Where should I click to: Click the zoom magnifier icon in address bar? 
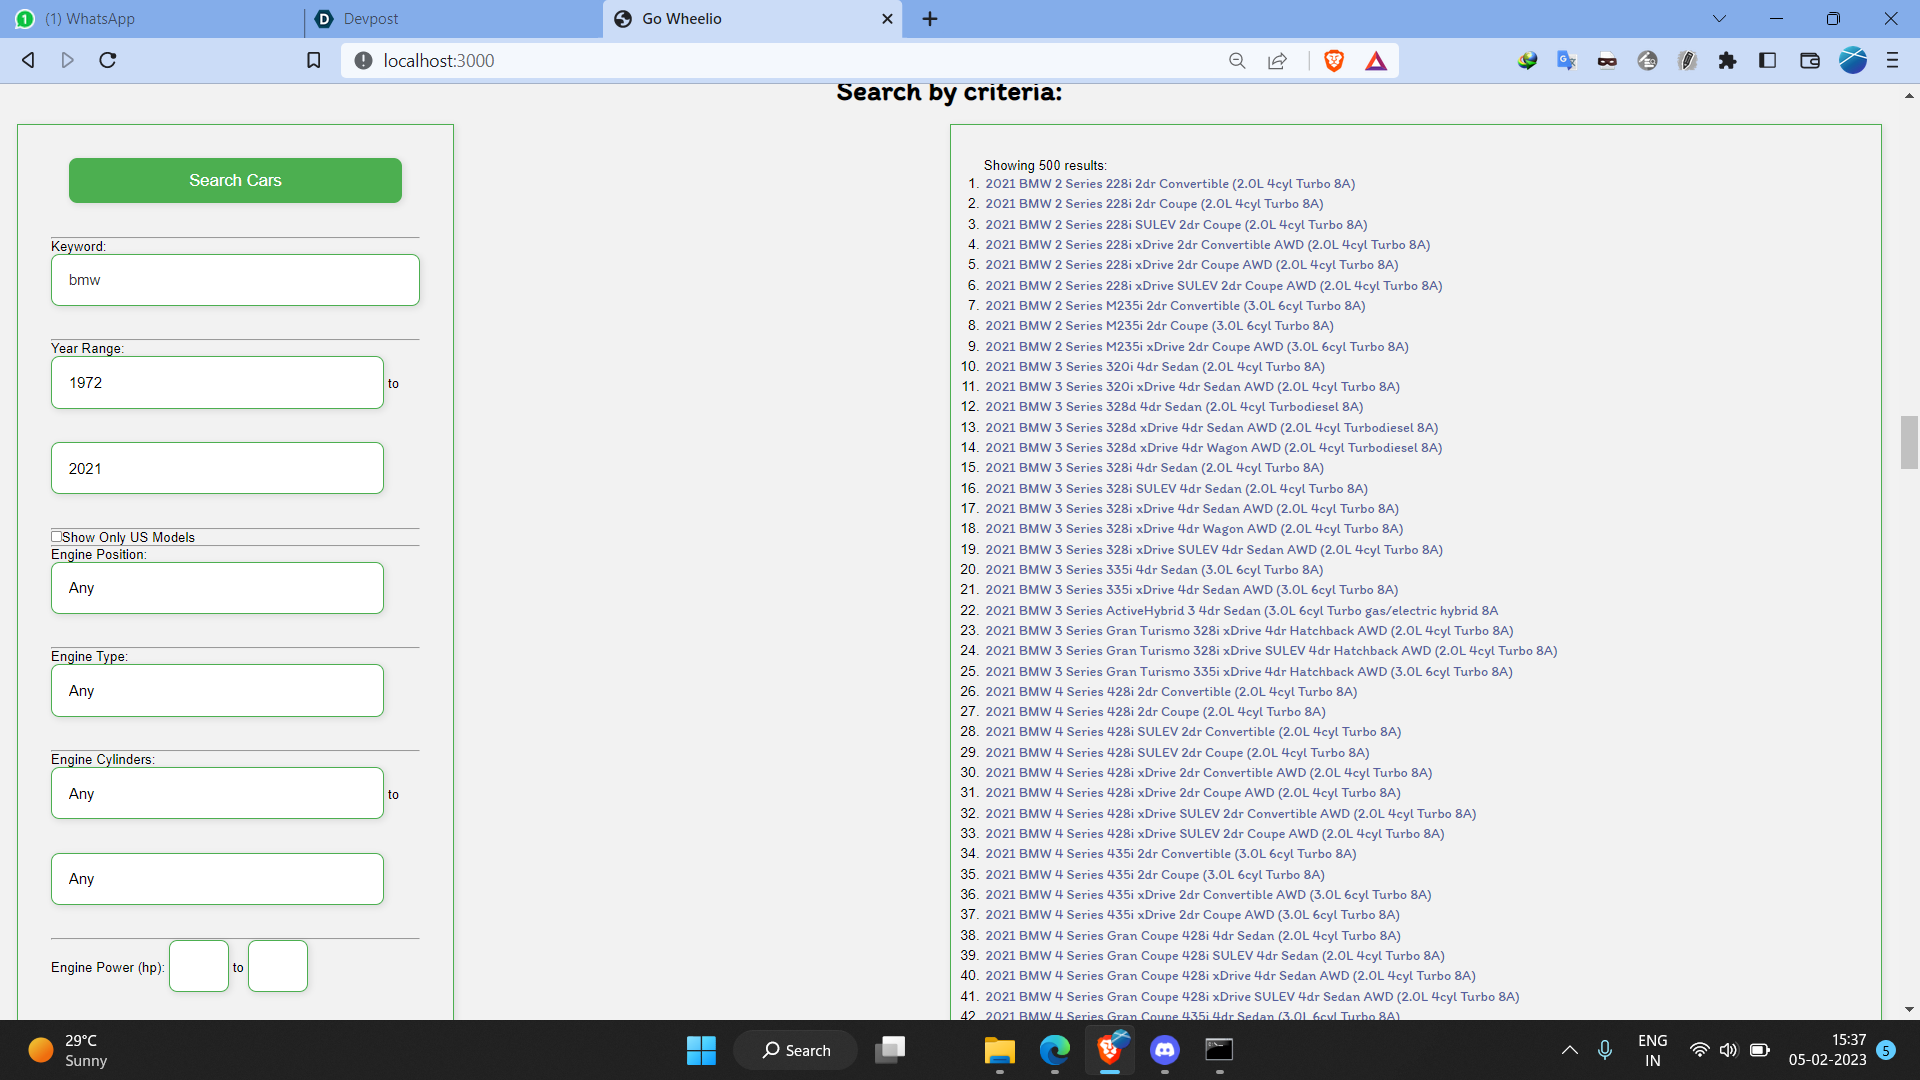pyautogui.click(x=1237, y=61)
